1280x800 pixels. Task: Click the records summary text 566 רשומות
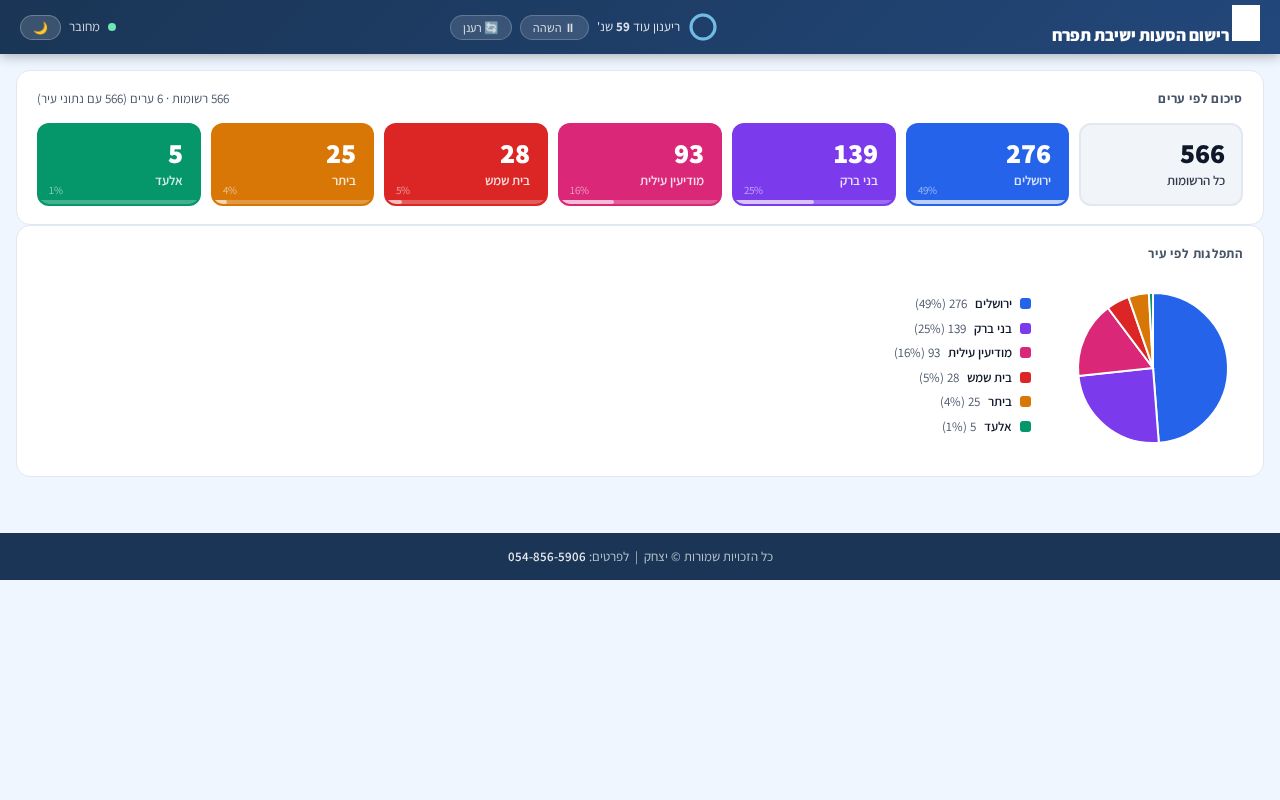click(x=133, y=99)
